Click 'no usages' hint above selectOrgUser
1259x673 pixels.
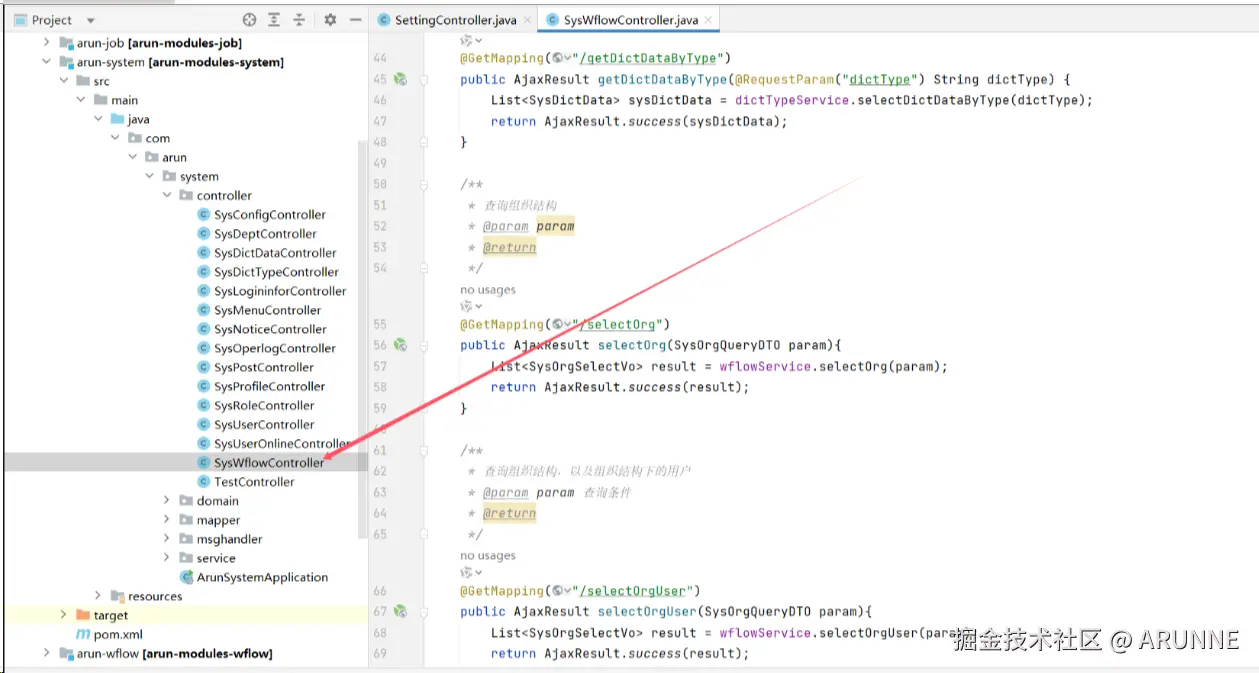pyautogui.click(x=488, y=556)
